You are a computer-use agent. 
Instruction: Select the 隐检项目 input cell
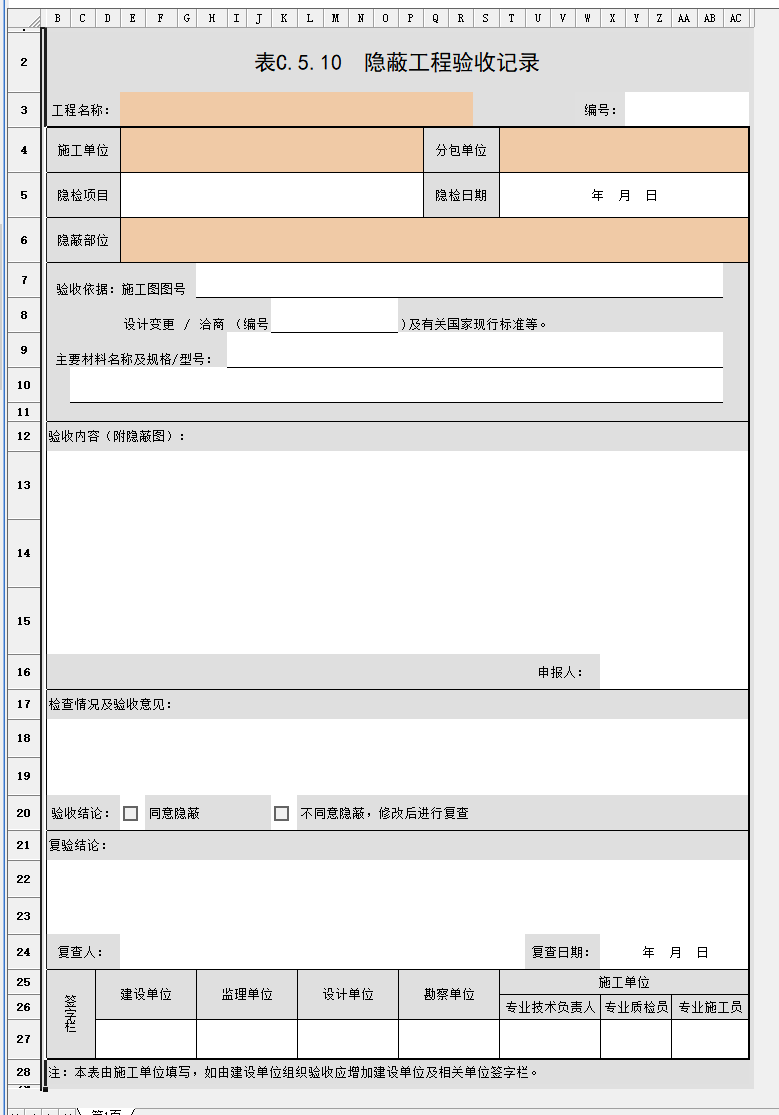(272, 195)
